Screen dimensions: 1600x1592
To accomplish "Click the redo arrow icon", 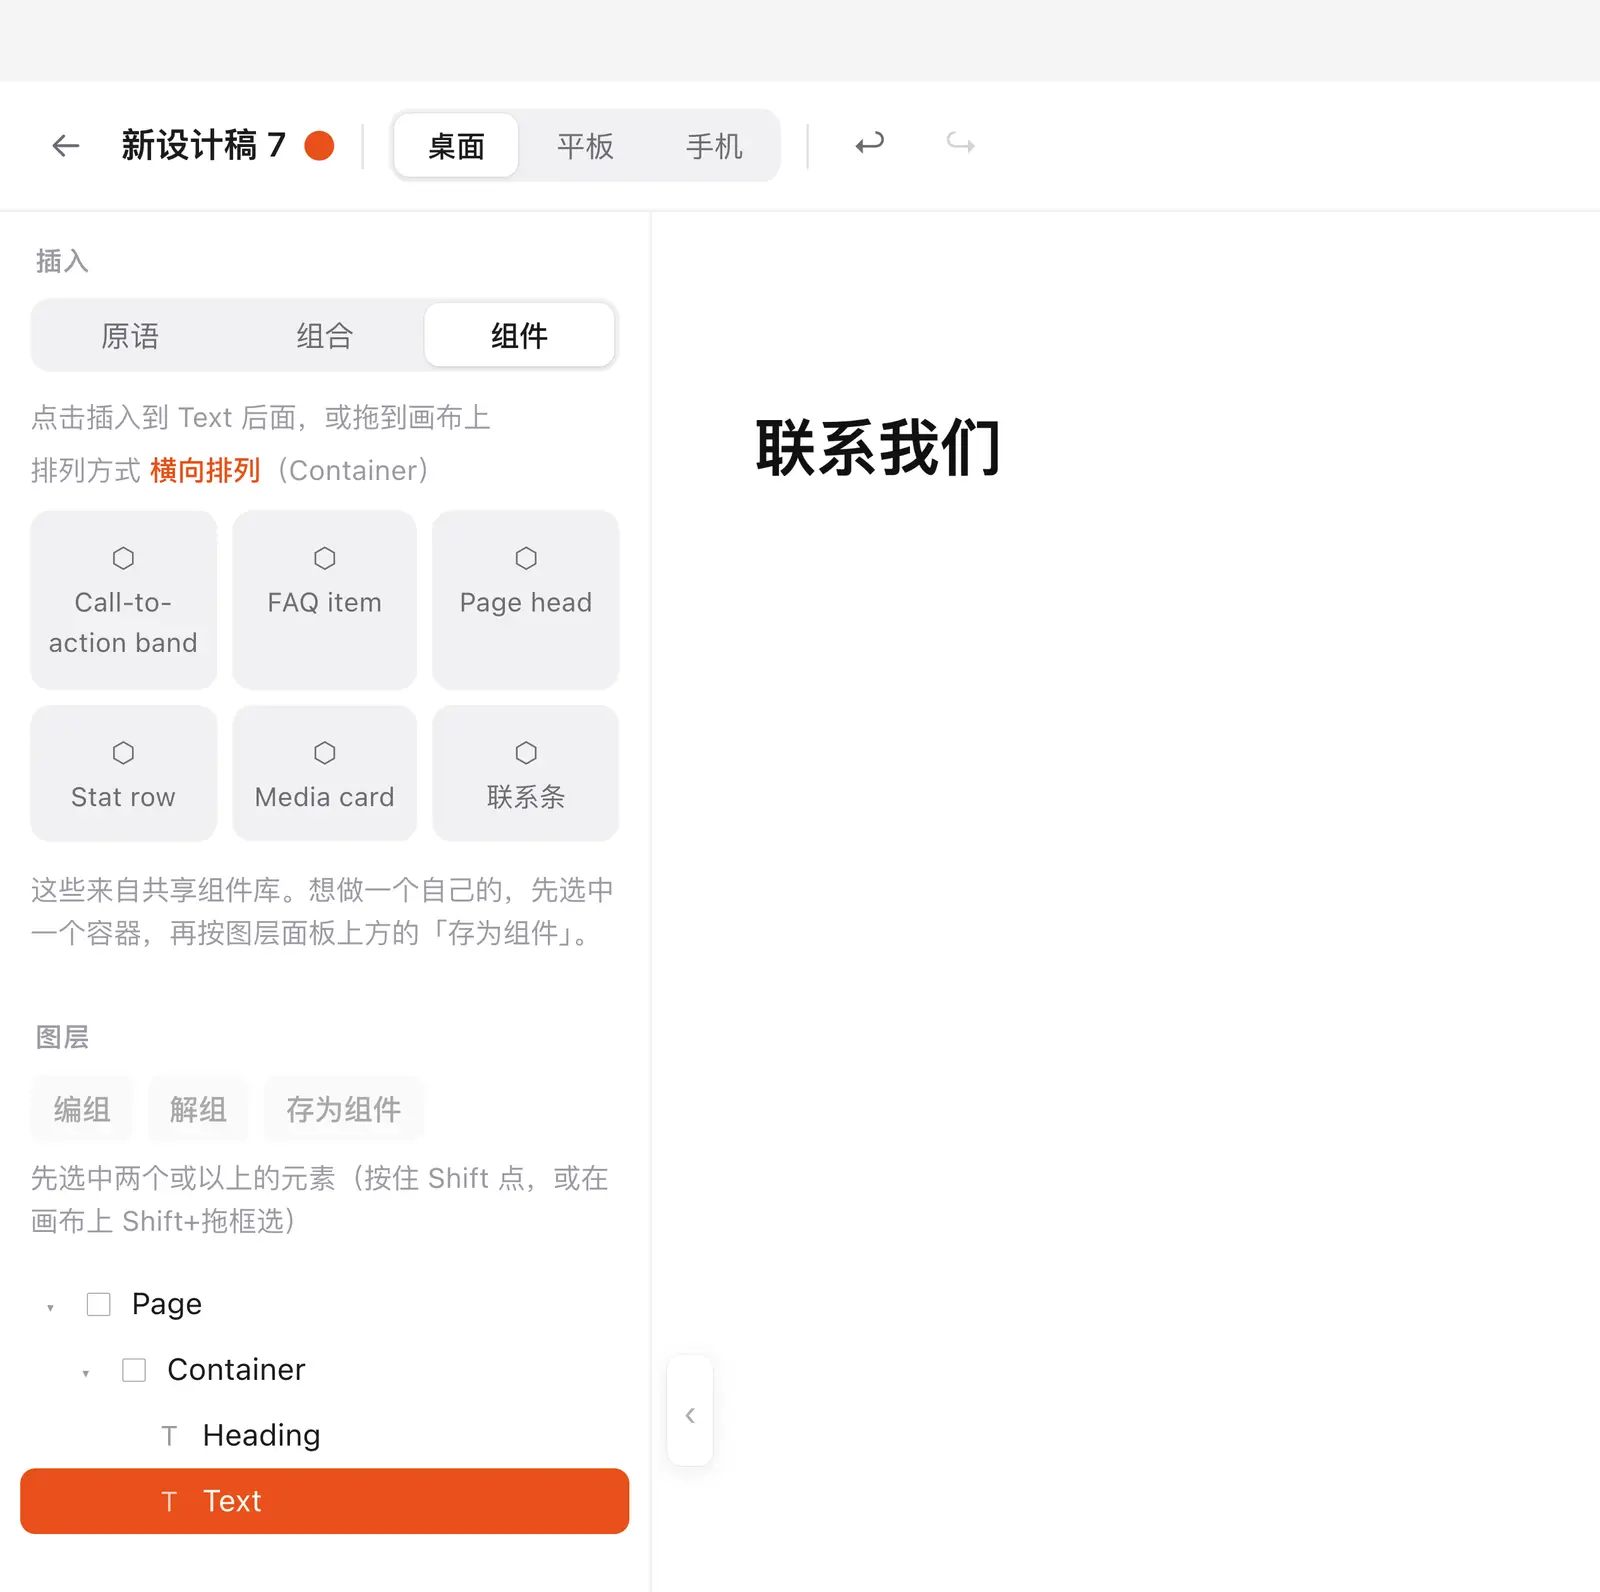I will click(961, 144).
